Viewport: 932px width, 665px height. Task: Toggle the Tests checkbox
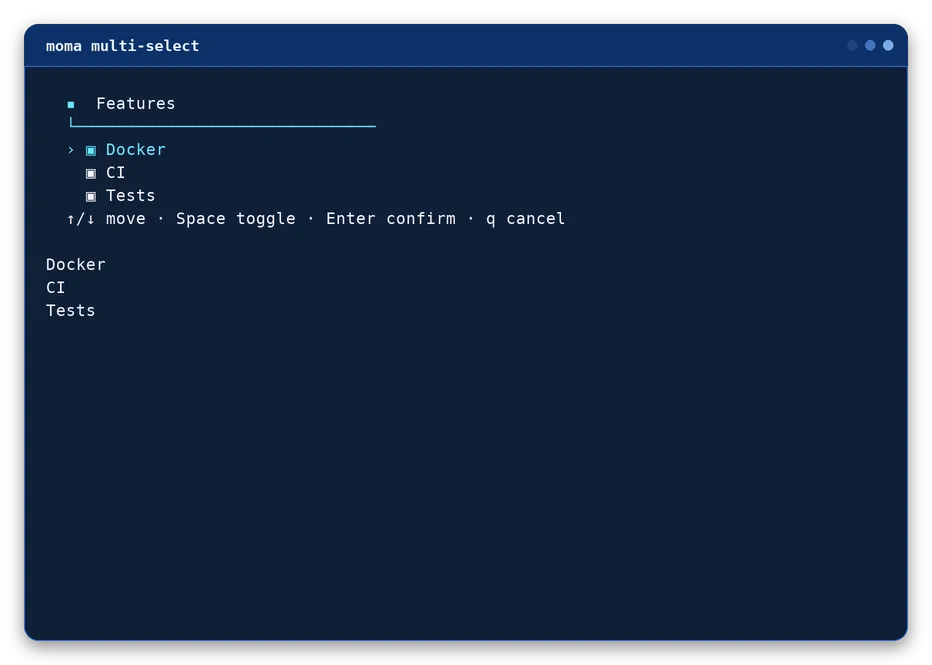[90, 197]
